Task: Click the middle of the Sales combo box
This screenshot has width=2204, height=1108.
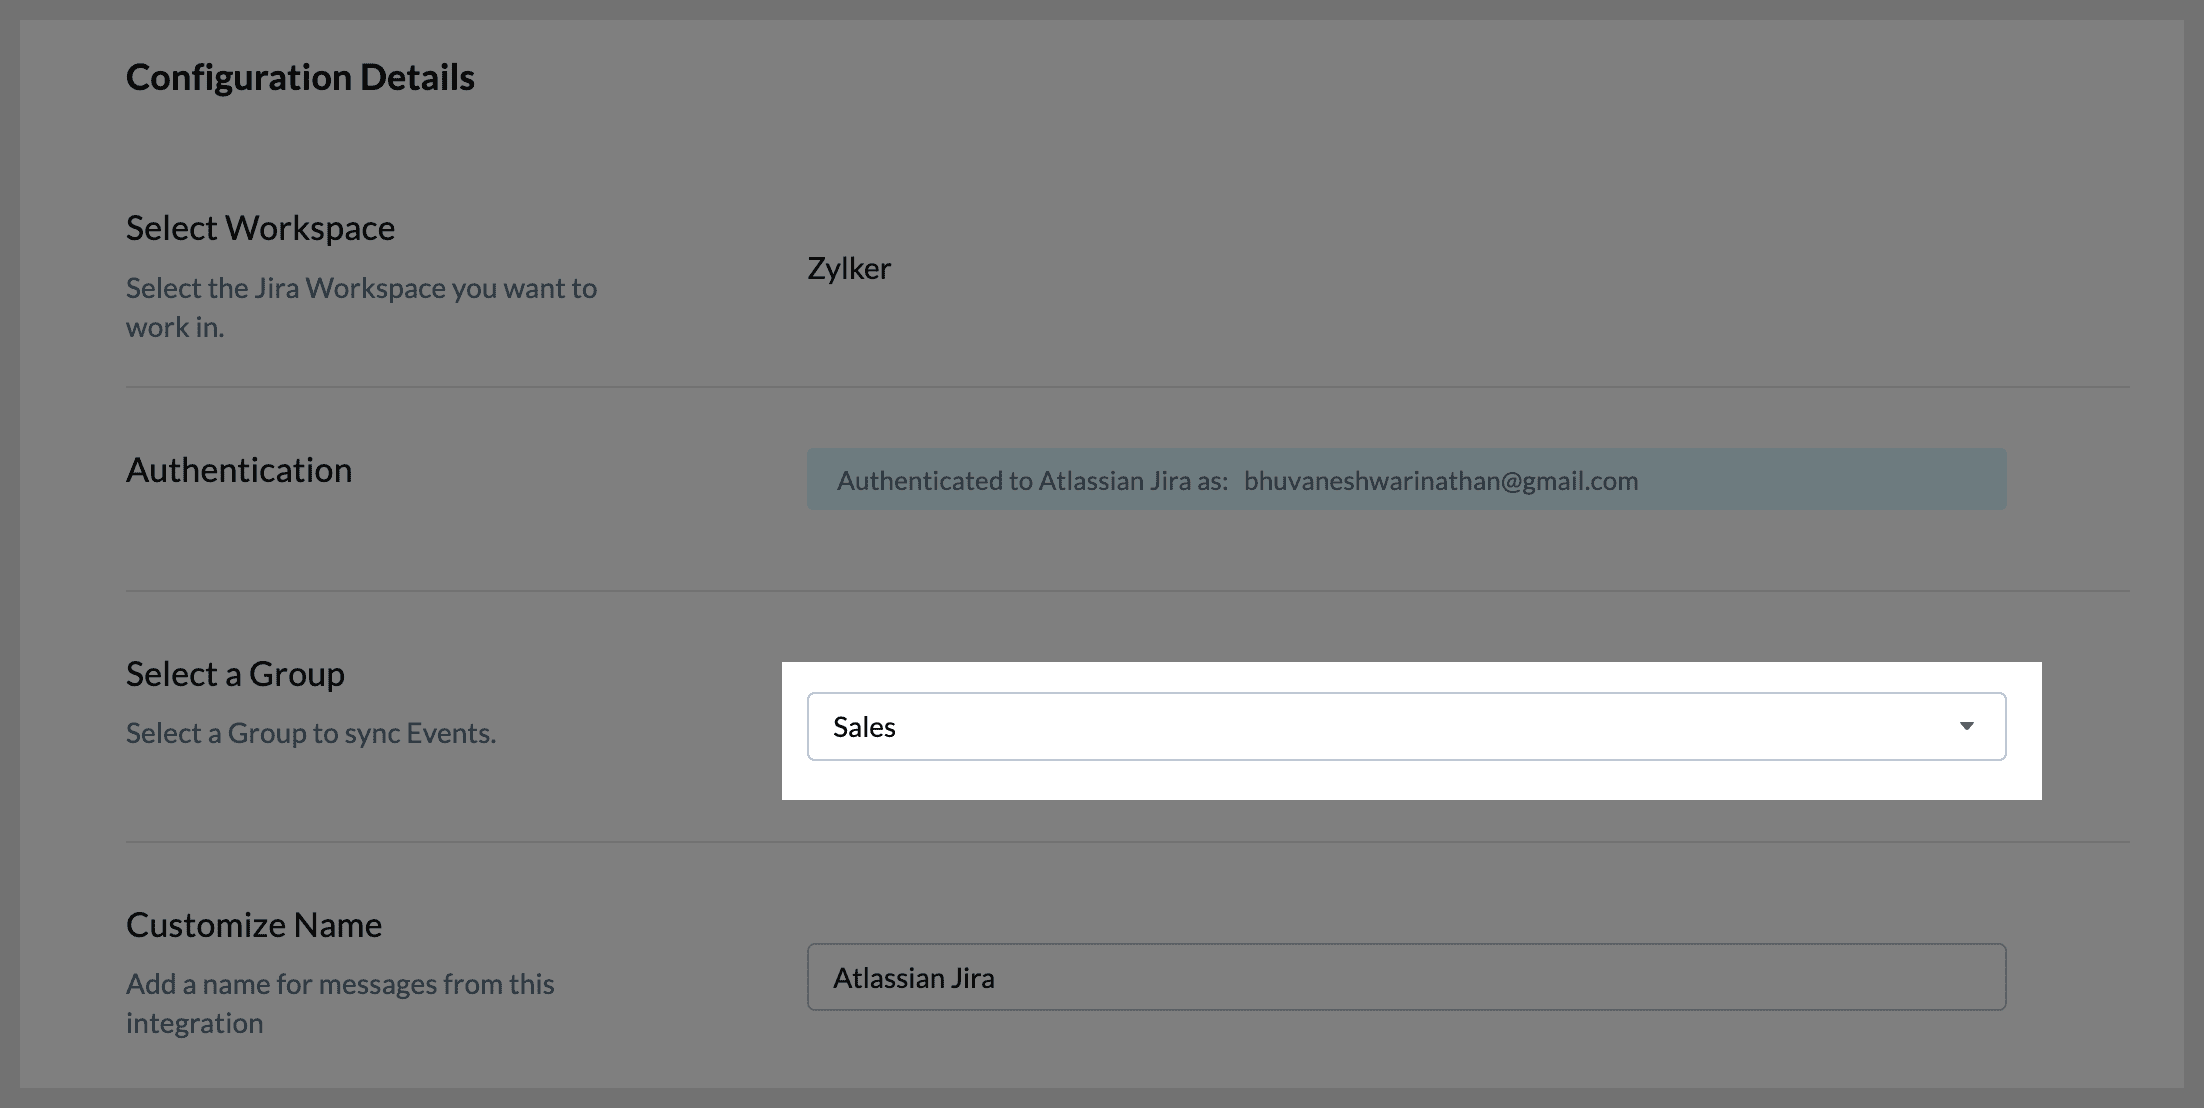Action: (x=1405, y=727)
